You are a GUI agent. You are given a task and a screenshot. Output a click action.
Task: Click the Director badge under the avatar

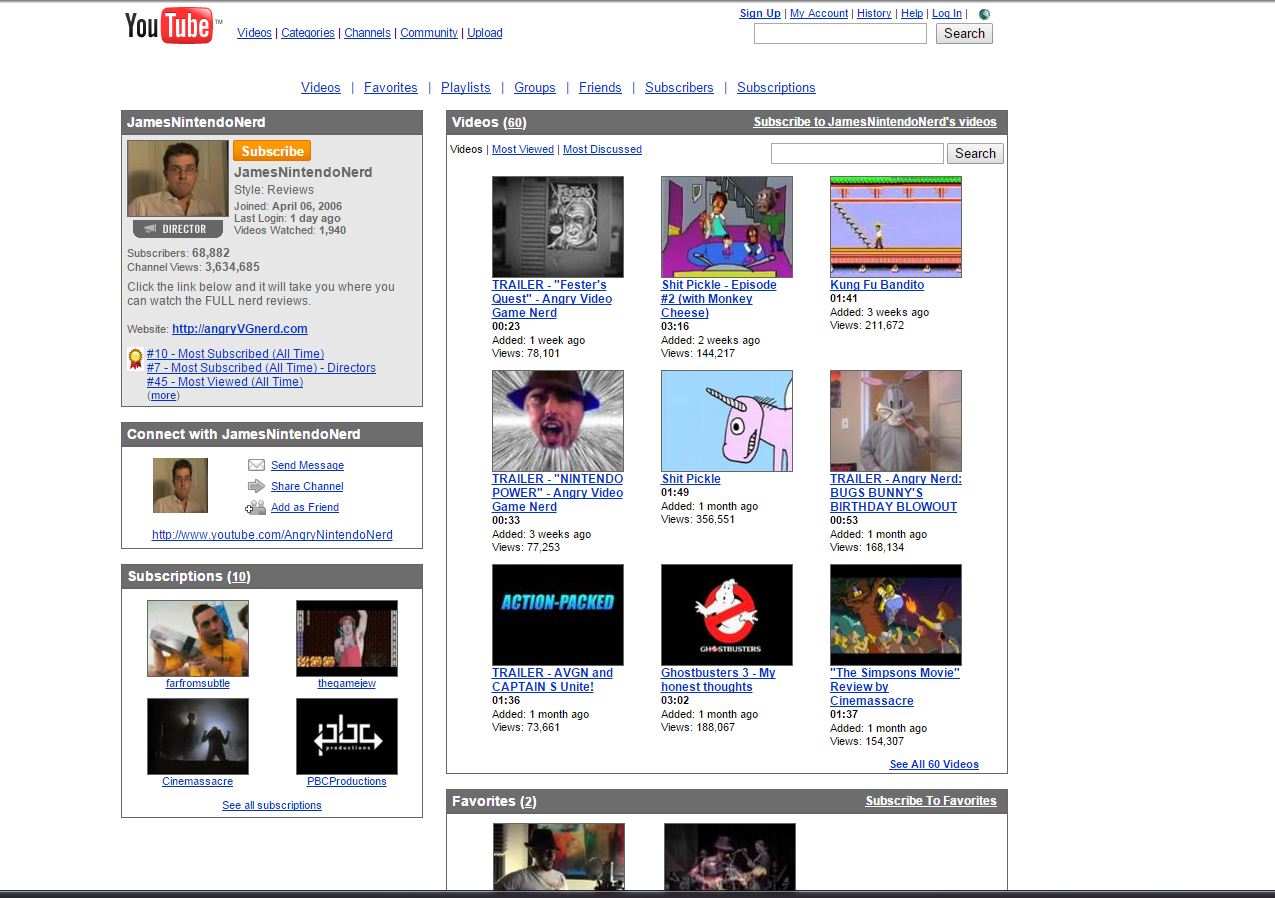click(x=177, y=229)
